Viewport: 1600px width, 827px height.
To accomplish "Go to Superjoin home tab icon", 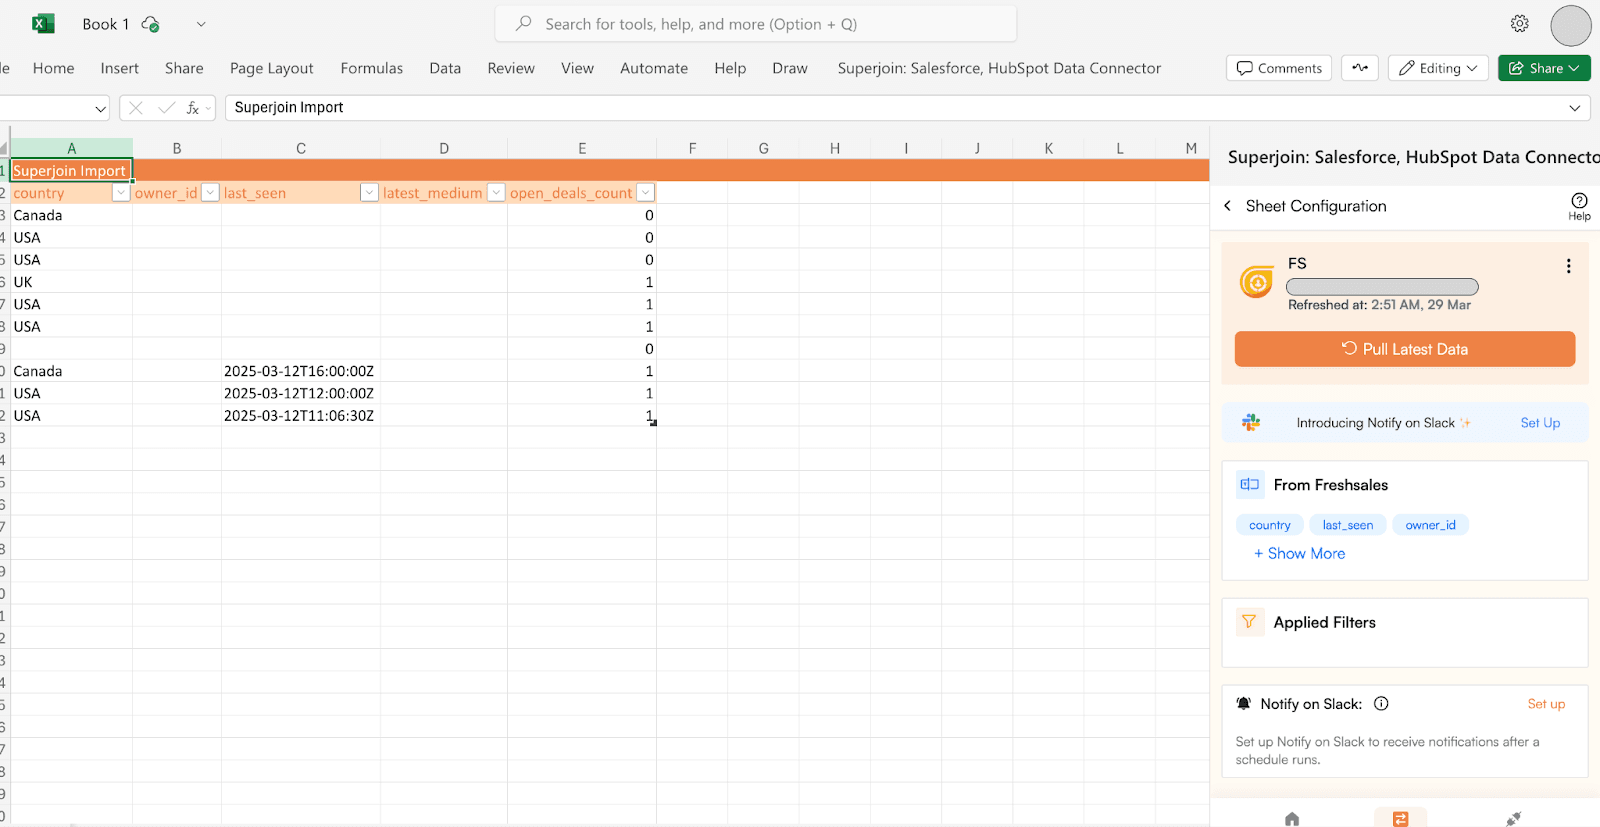I will [x=1292, y=819].
